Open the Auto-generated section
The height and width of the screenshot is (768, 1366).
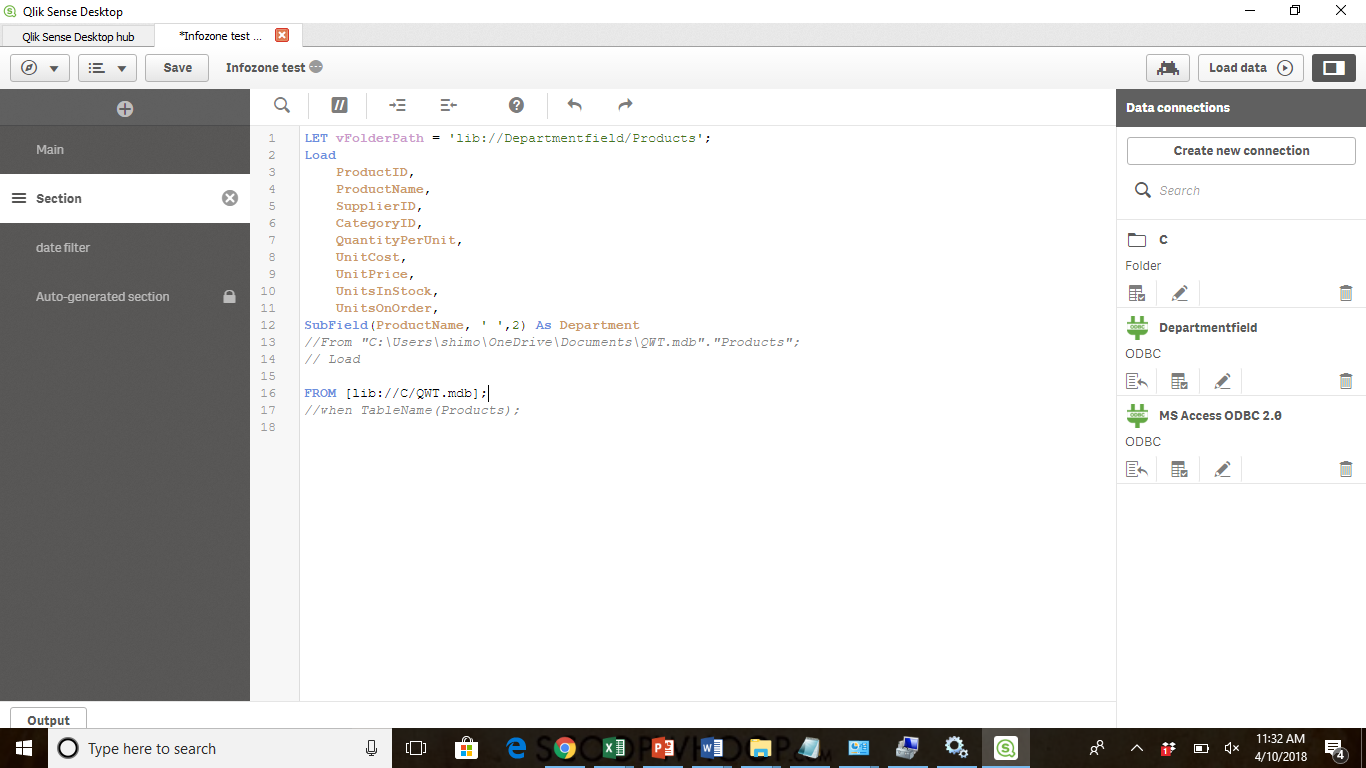click(x=125, y=297)
